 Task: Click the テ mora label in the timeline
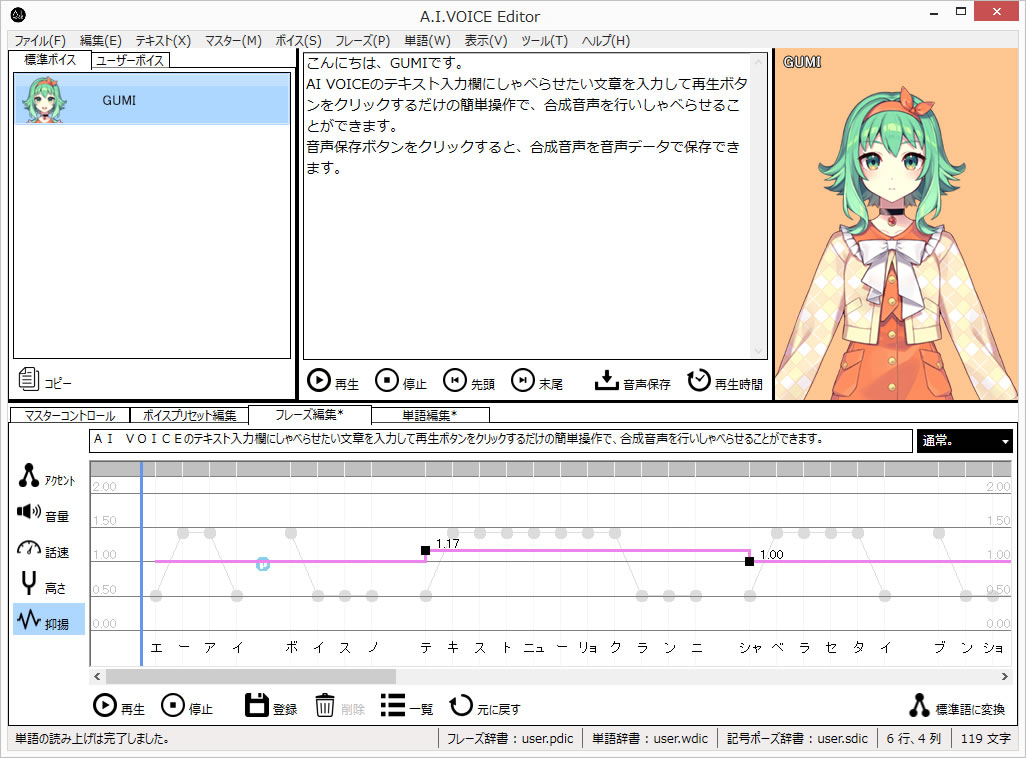pos(426,647)
